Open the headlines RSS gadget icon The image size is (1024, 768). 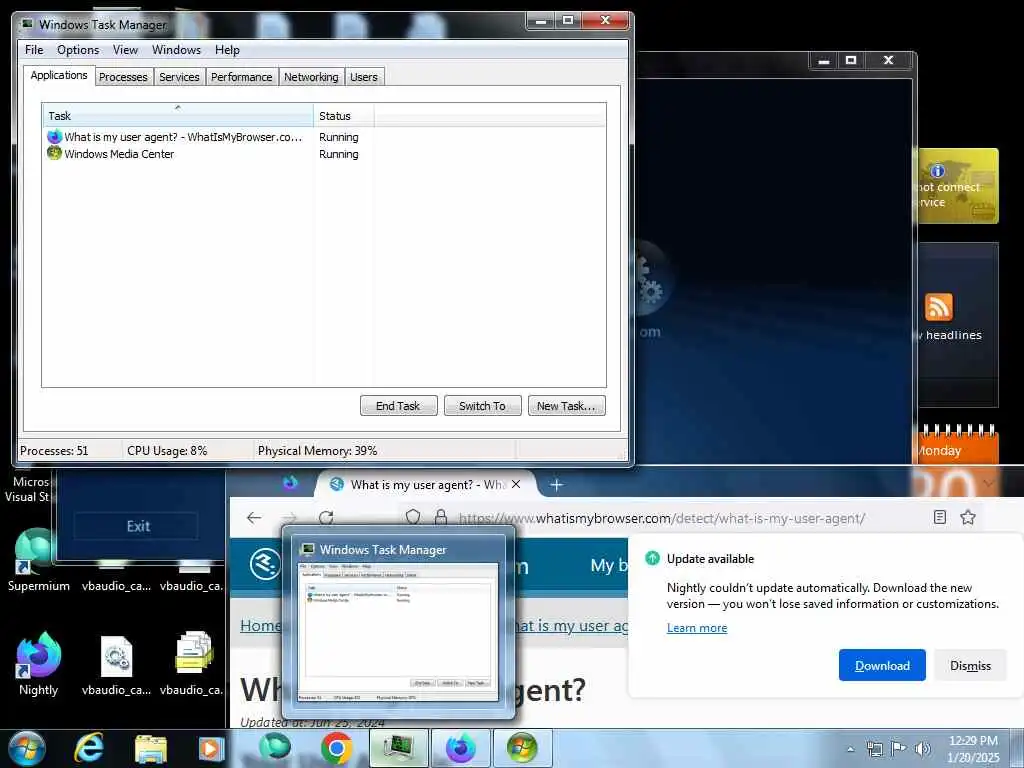pyautogui.click(x=938, y=307)
